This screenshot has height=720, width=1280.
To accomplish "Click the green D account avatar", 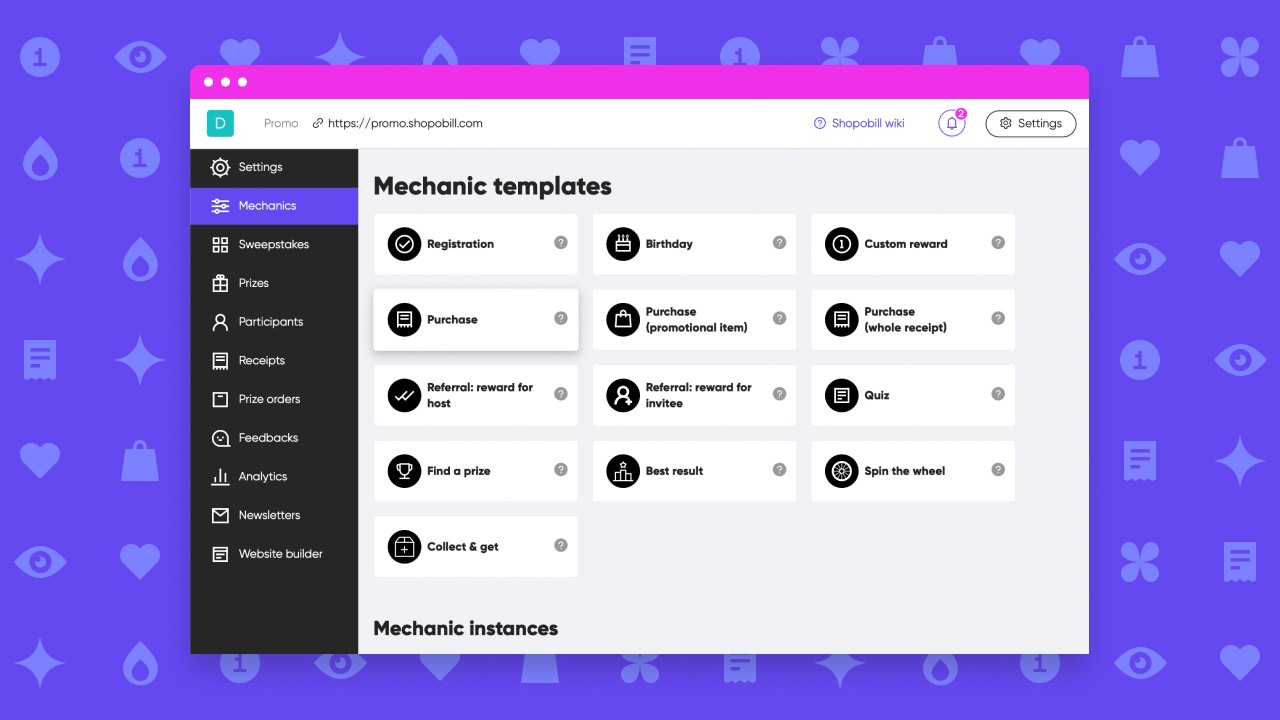I will [x=220, y=123].
